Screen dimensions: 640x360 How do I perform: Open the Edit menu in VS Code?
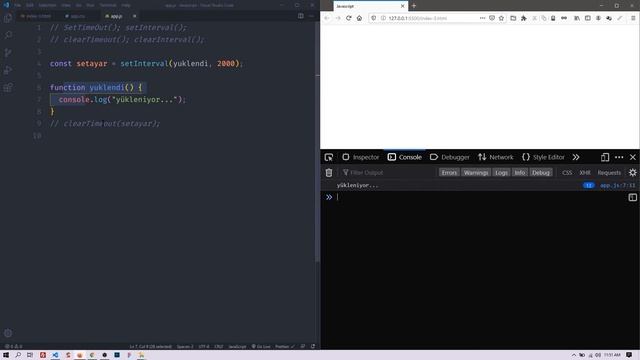30,5
